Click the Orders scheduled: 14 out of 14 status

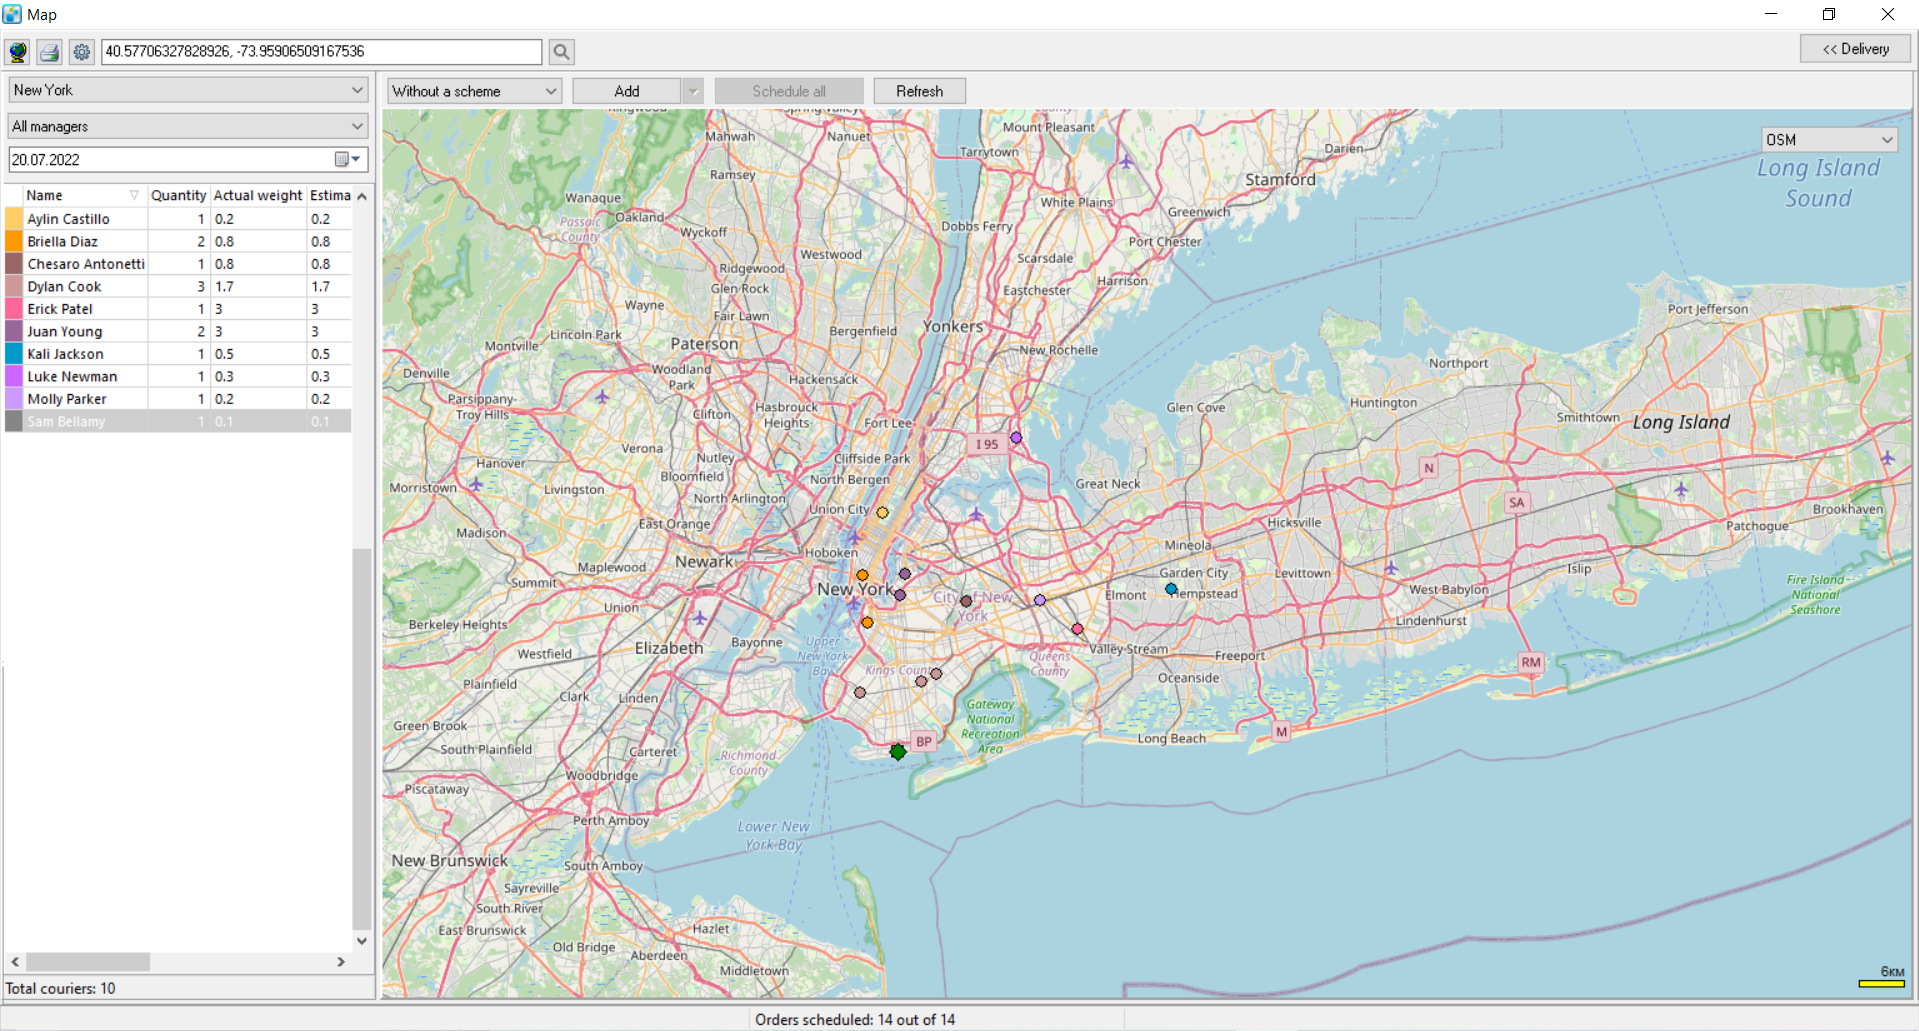(x=855, y=1019)
